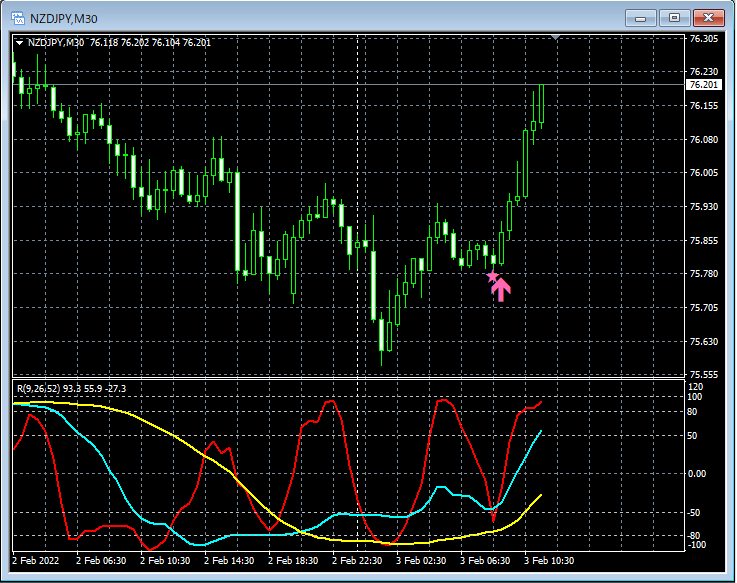This screenshot has height=583, width=737.
Task: Maximize the NZDJPY,M30 chart window
Action: 674,18
